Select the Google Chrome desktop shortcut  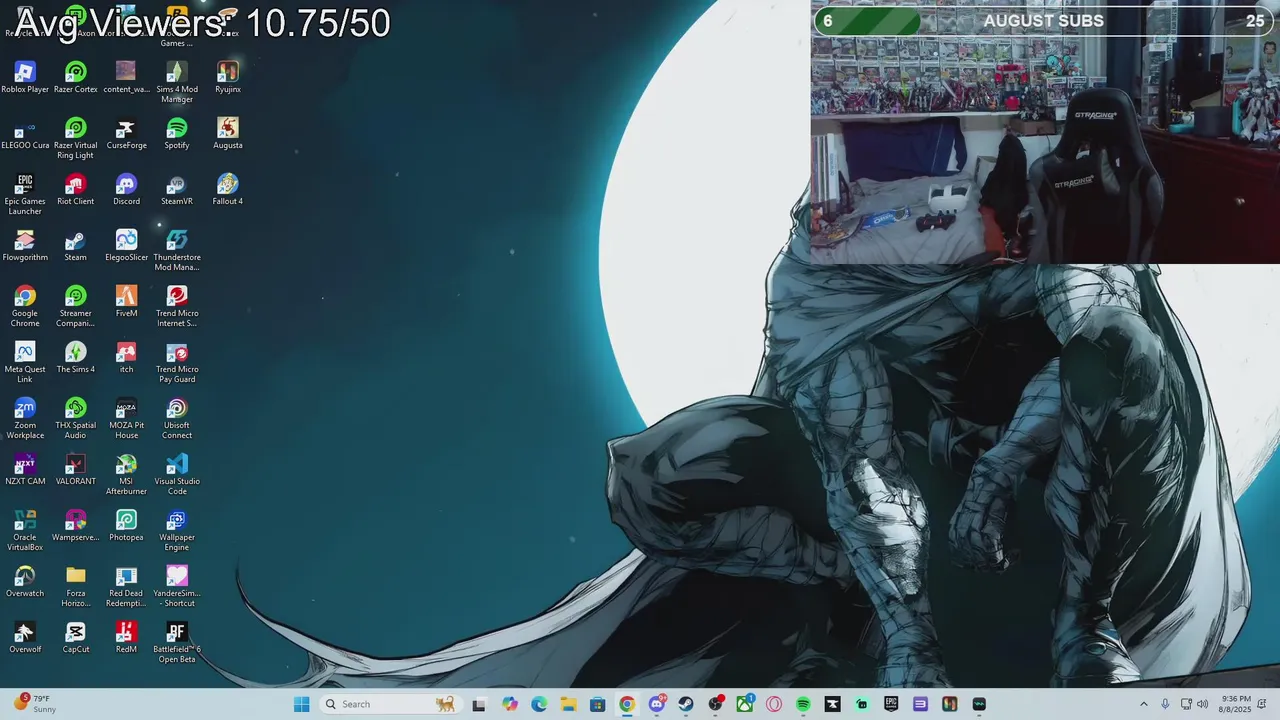[x=25, y=306]
